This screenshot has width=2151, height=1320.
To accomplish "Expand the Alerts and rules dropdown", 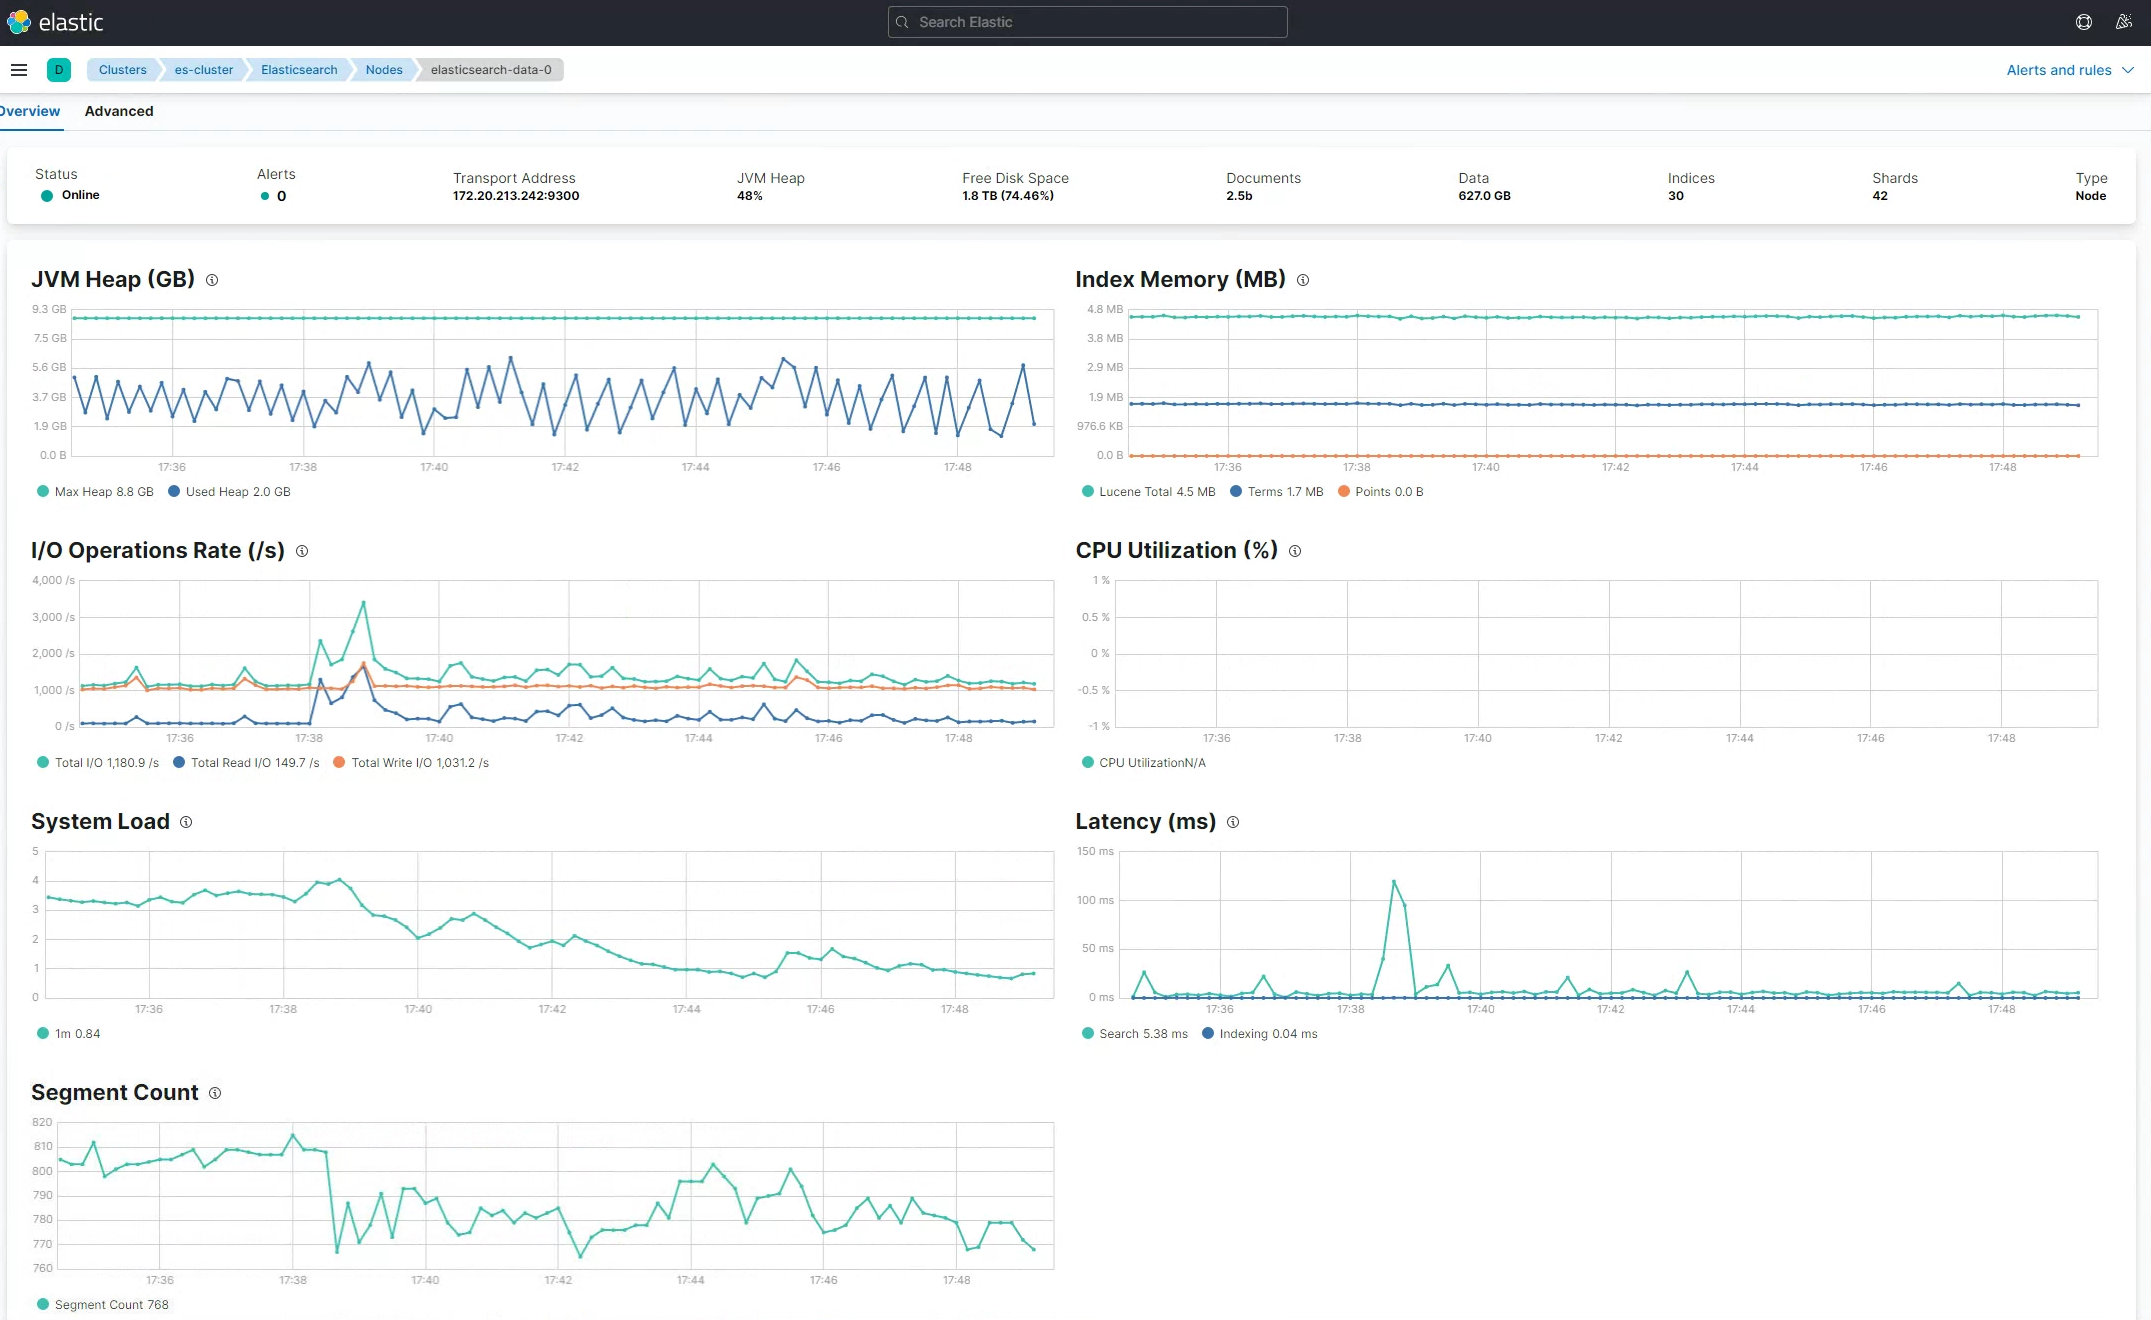I will click(x=2069, y=70).
